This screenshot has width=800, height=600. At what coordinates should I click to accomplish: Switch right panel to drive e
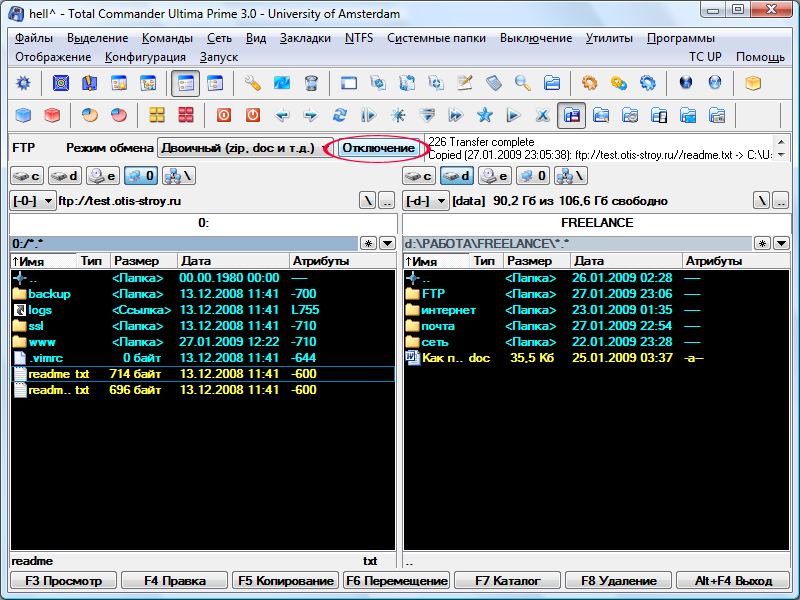[x=495, y=176]
